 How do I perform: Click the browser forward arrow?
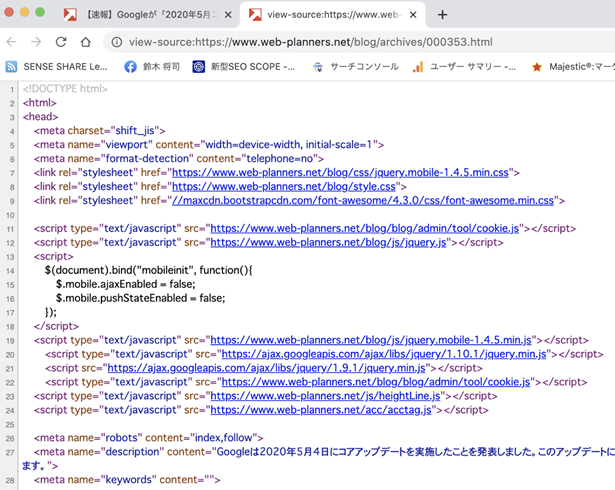[36, 42]
